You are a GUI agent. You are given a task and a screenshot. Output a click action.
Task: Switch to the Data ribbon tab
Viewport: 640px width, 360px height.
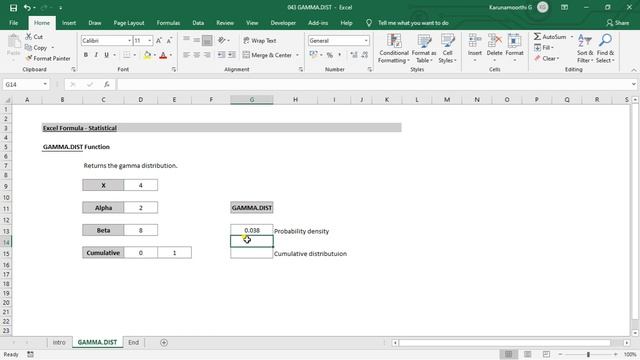tap(198, 23)
